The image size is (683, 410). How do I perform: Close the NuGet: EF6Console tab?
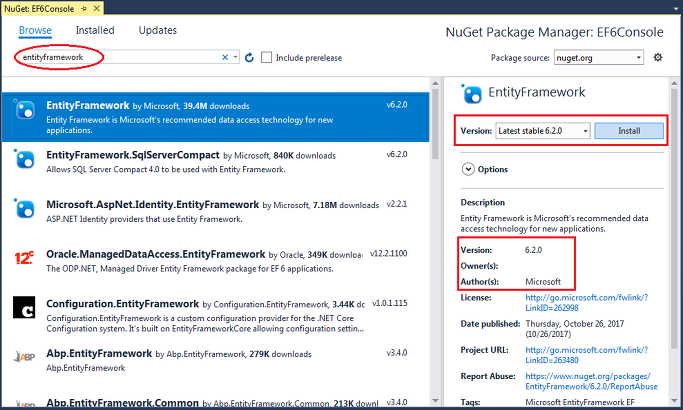pos(97,8)
